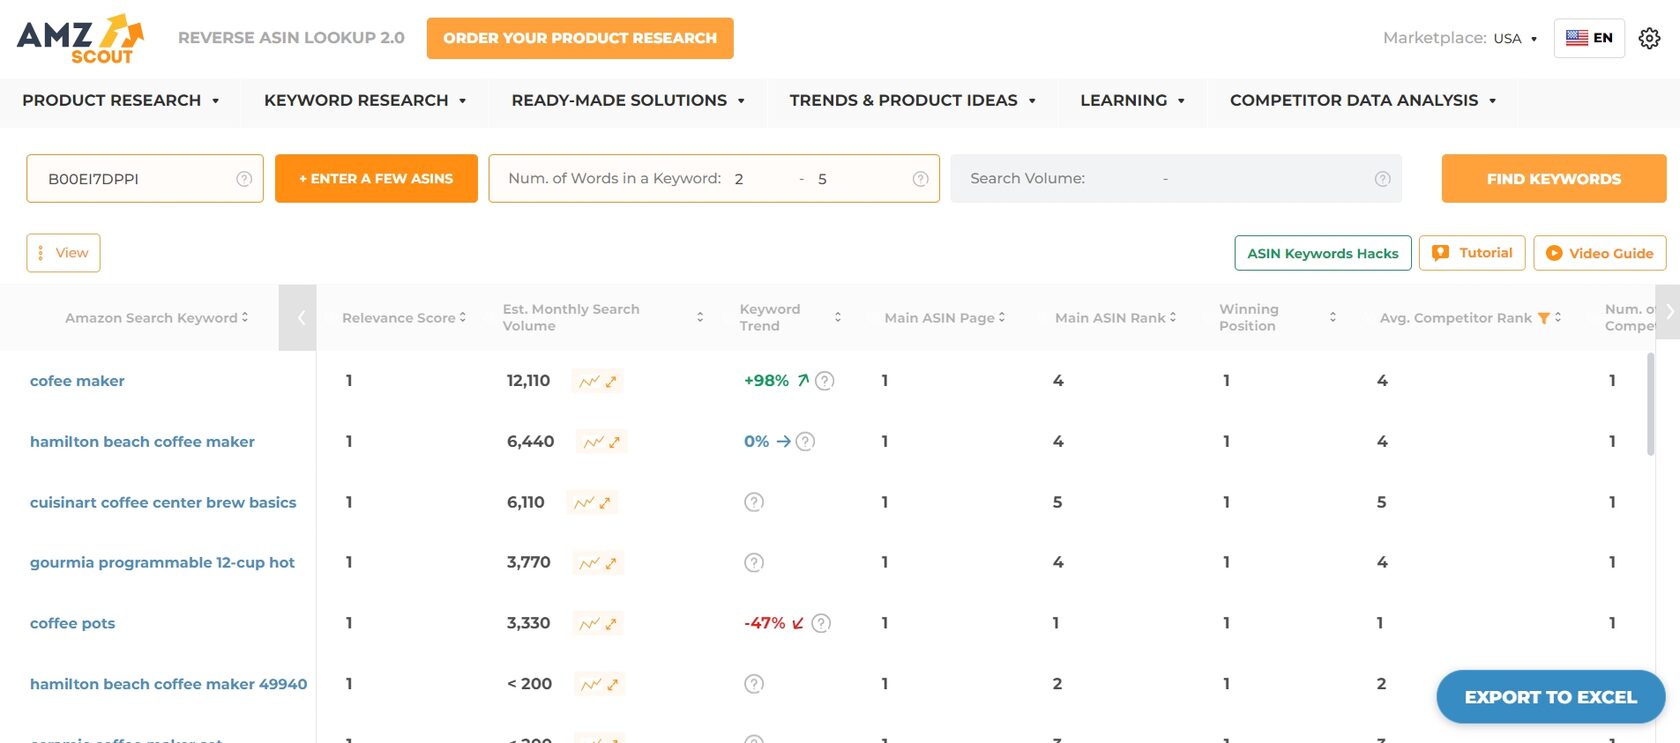Open trend chart for hamilton beach coffee maker
Screen dimensions: 1680x743
[602, 442]
